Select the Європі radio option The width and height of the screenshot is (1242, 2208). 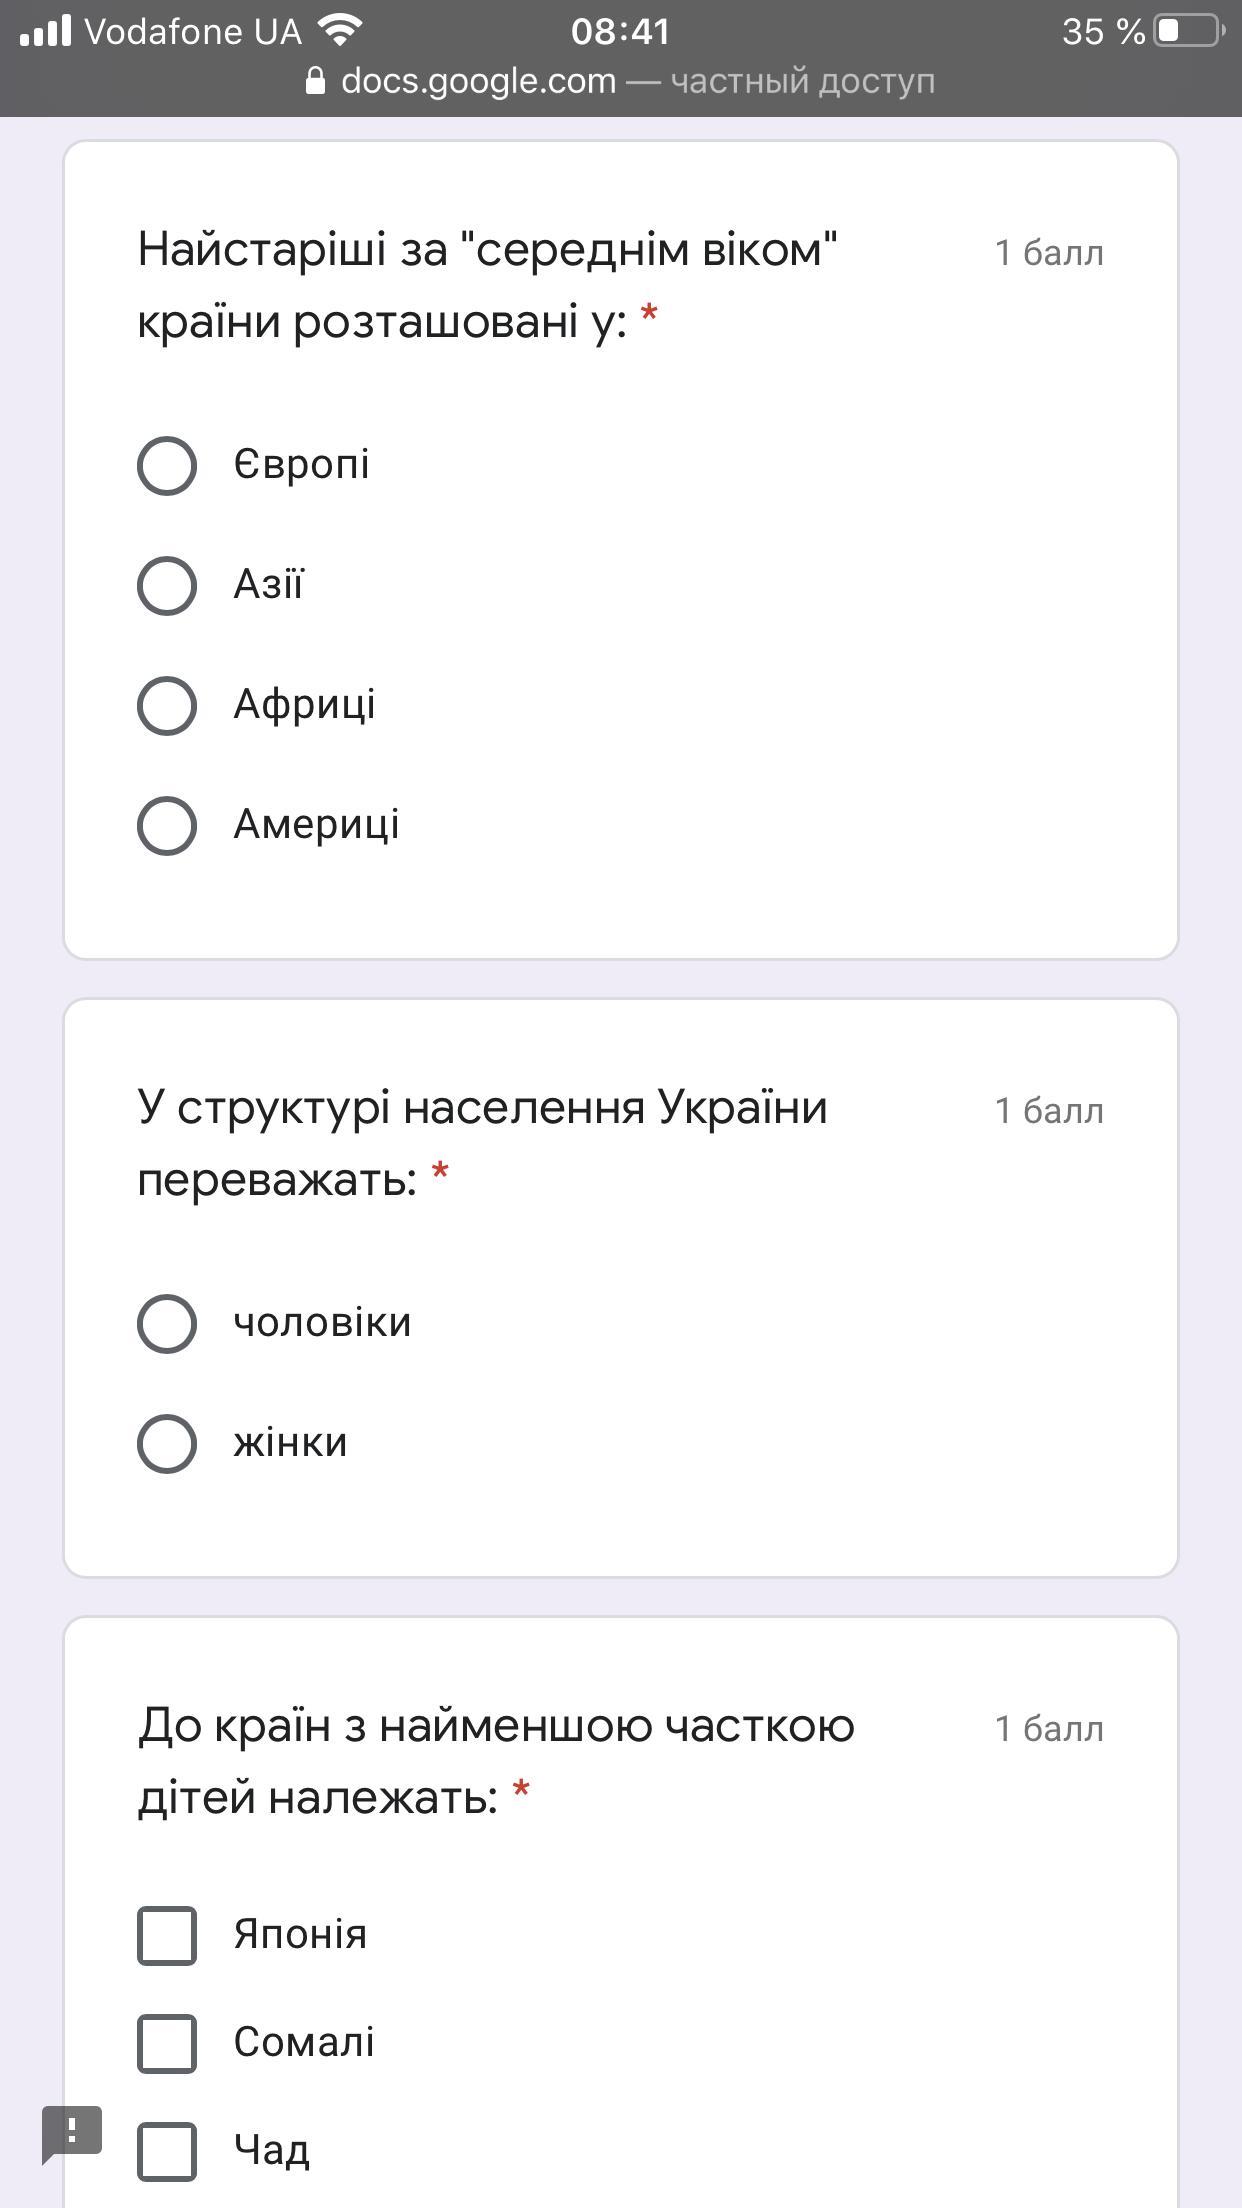(167, 465)
